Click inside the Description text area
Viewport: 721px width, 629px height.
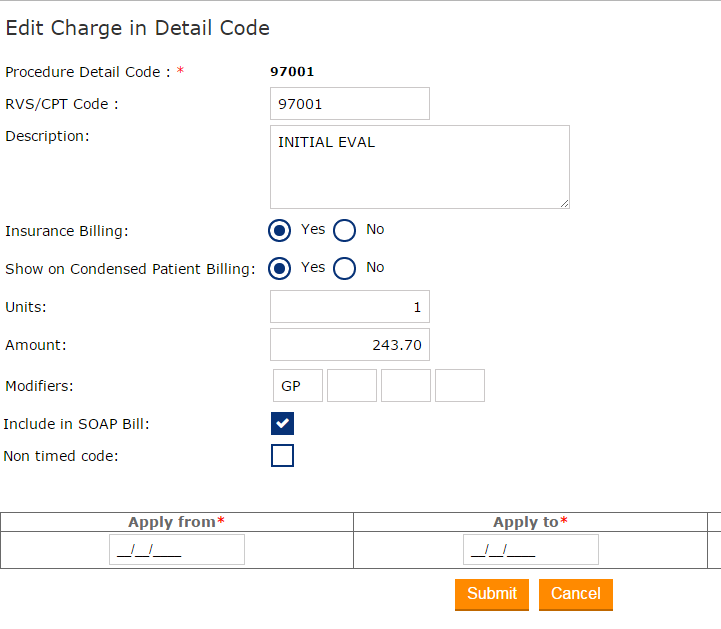[419, 167]
